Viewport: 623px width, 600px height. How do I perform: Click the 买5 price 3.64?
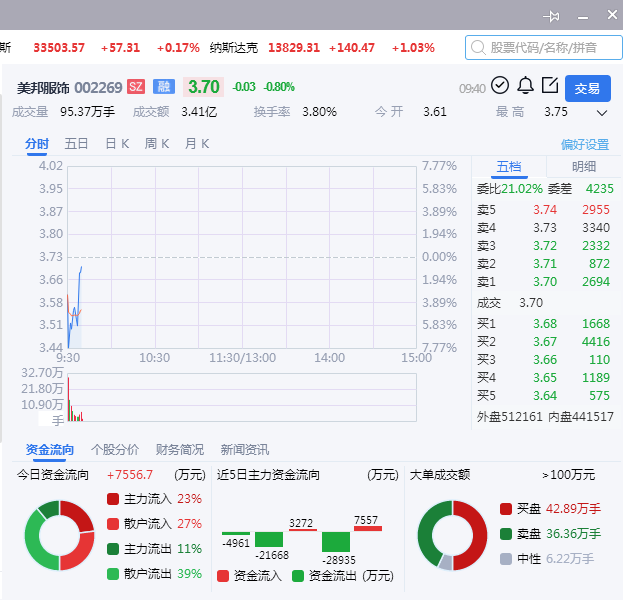coord(545,396)
